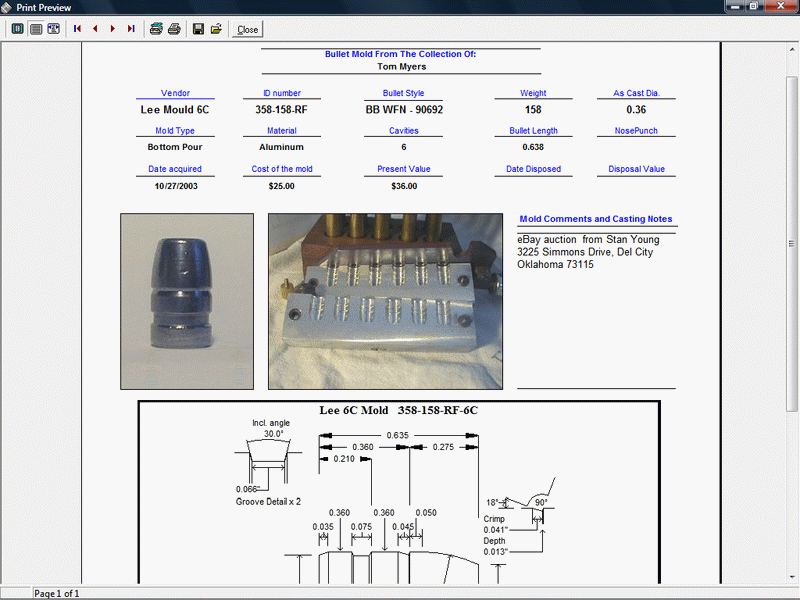The image size is (800, 600).
Task: Click the 'Material' field label
Action: [x=282, y=131]
